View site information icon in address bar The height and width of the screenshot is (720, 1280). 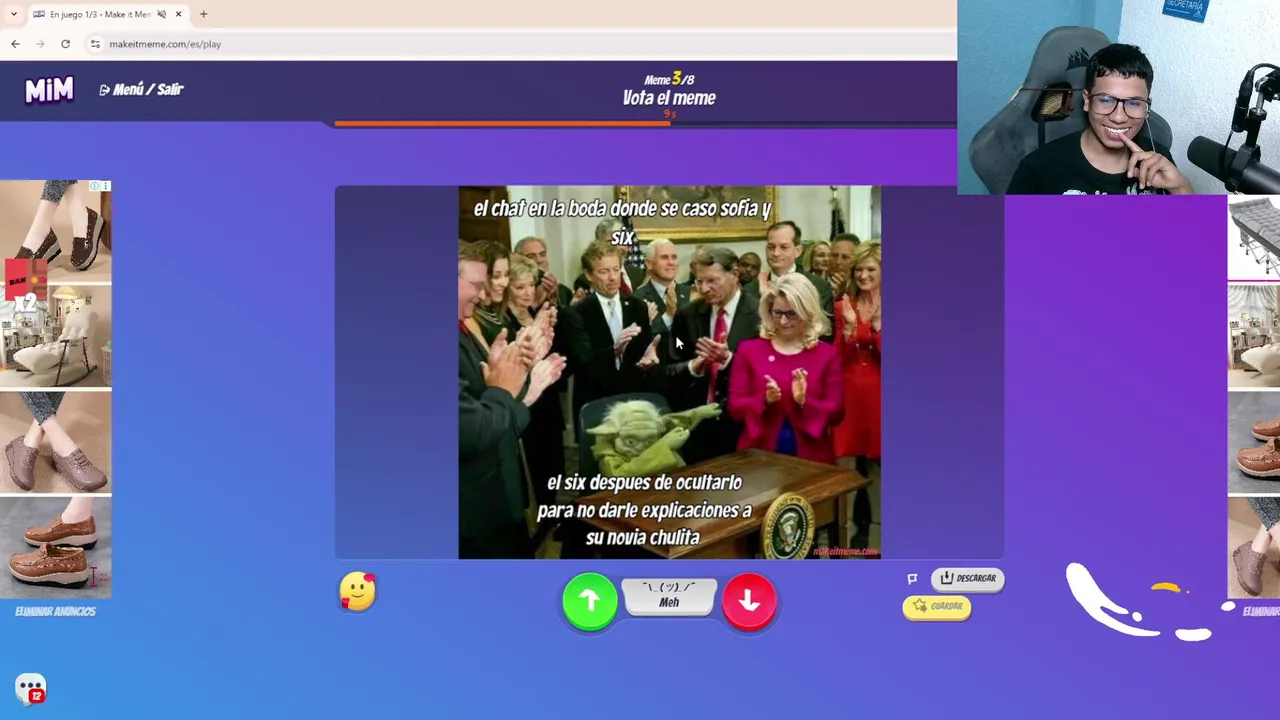pyautogui.click(x=95, y=44)
